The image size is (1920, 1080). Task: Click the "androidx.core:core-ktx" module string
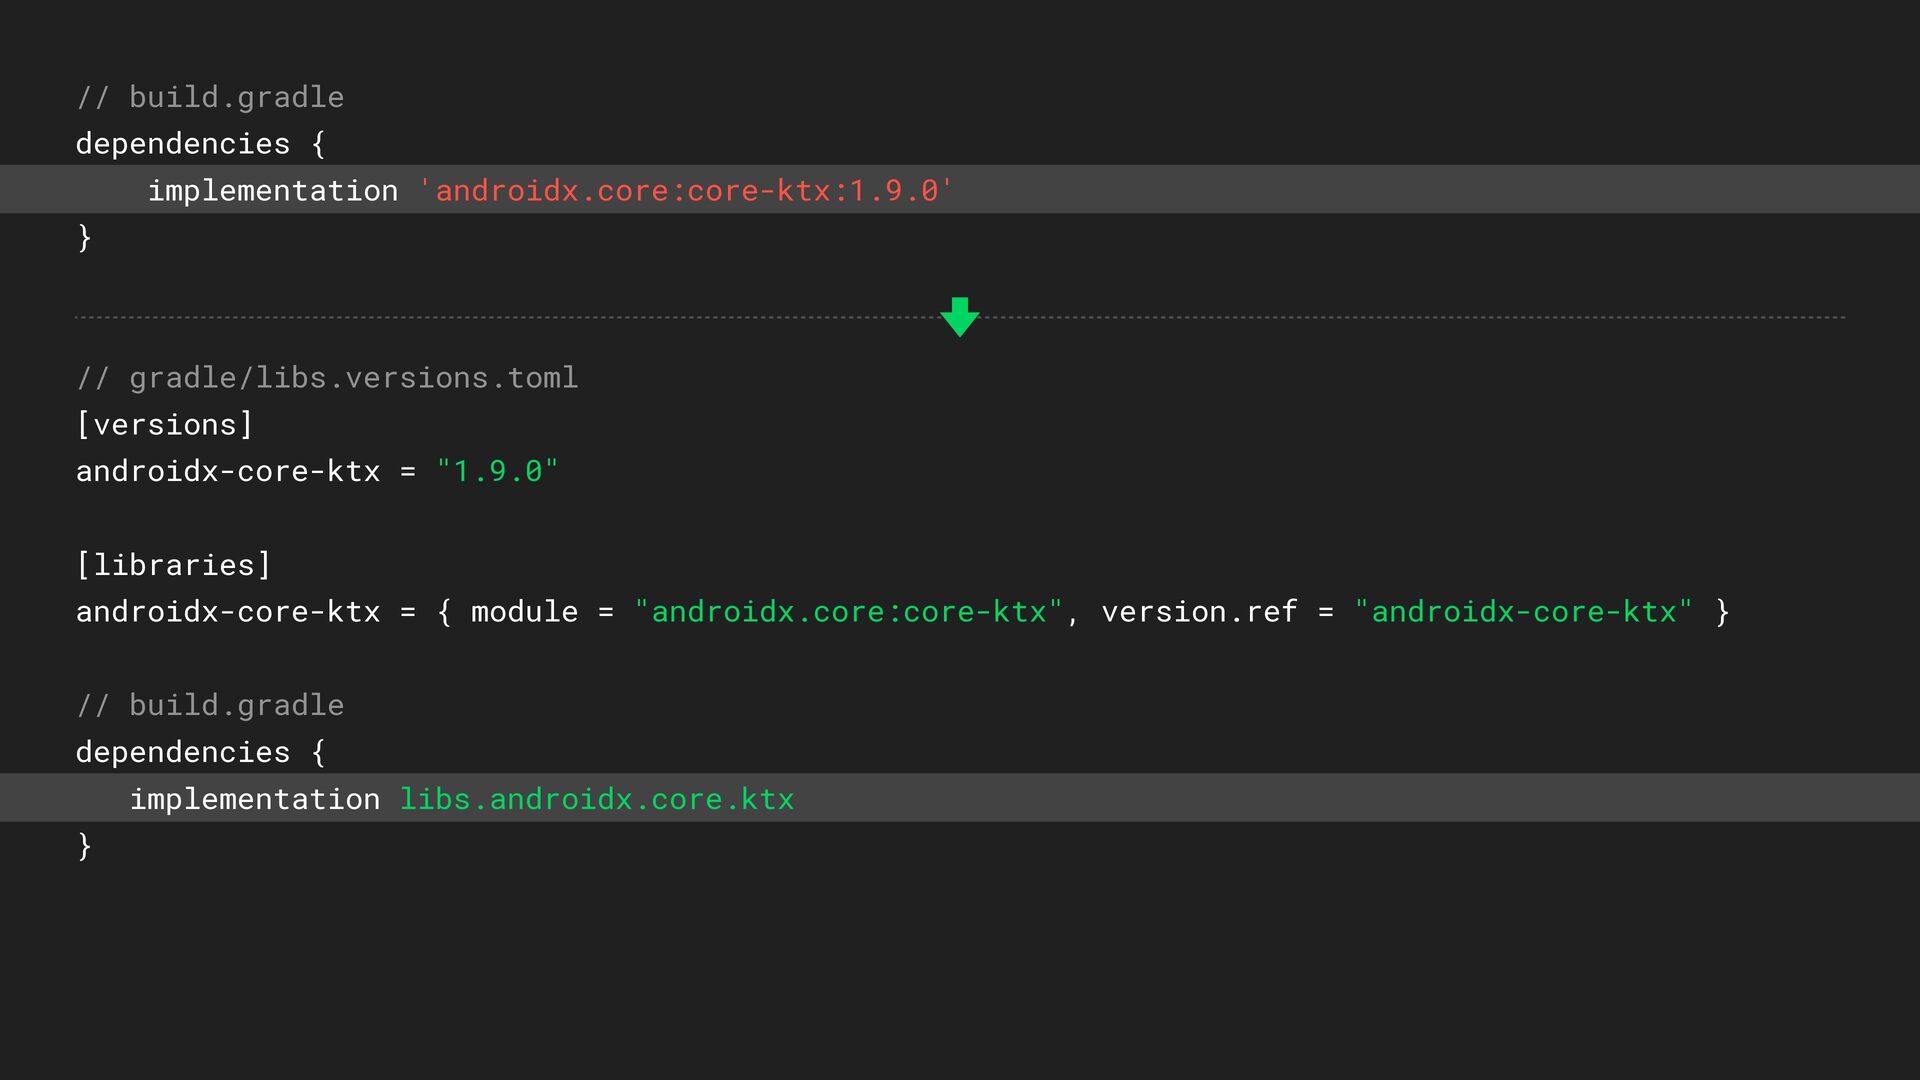click(848, 612)
